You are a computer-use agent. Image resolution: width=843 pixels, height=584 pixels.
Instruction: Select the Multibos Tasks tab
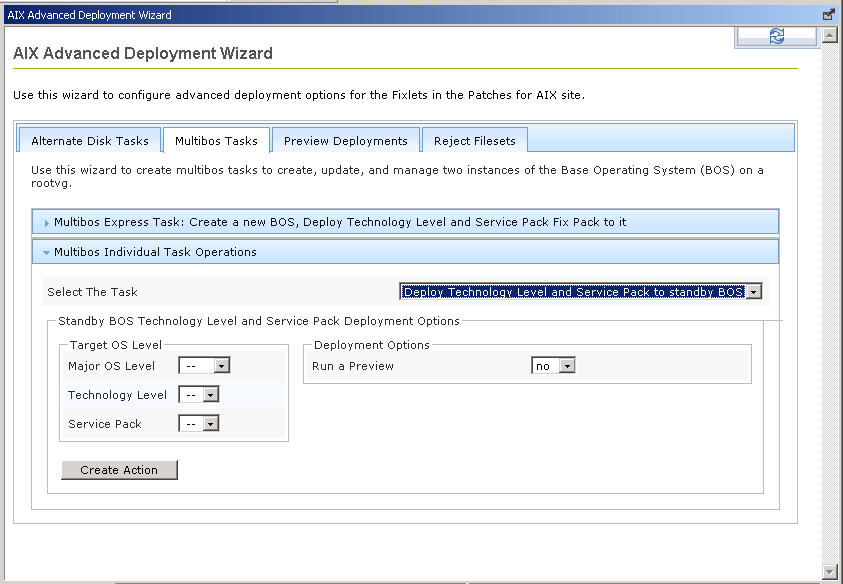coord(216,141)
